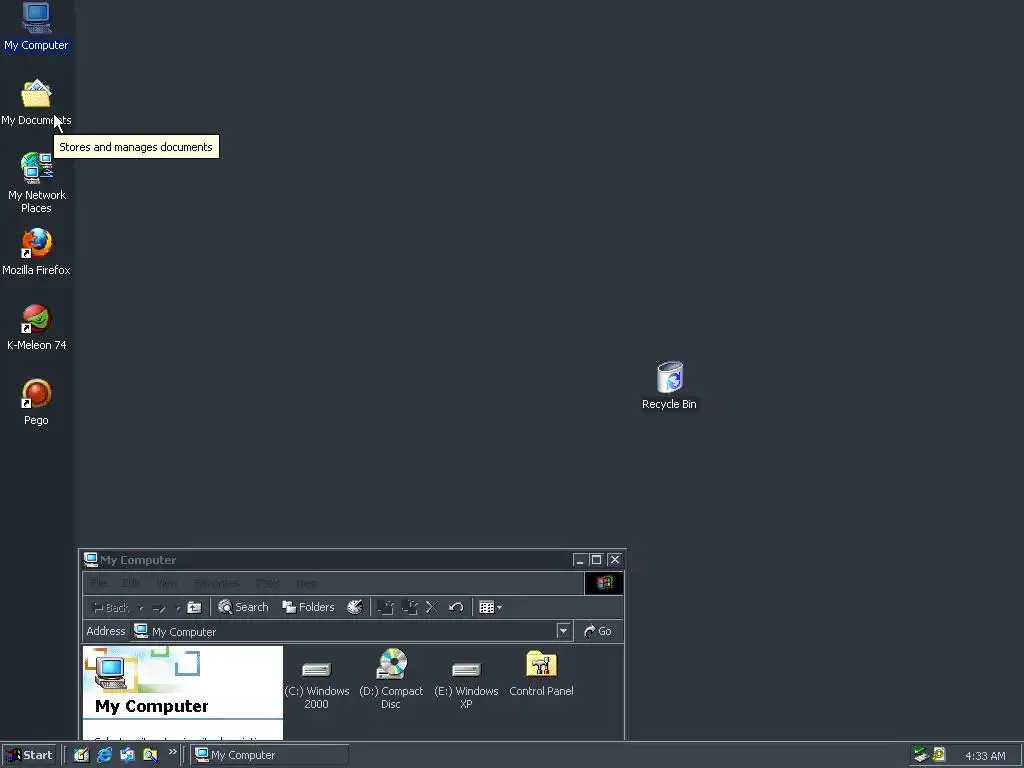Viewport: 1024px width, 768px height.
Task: Click the Windows flag throbber logo
Action: pyautogui.click(x=604, y=583)
